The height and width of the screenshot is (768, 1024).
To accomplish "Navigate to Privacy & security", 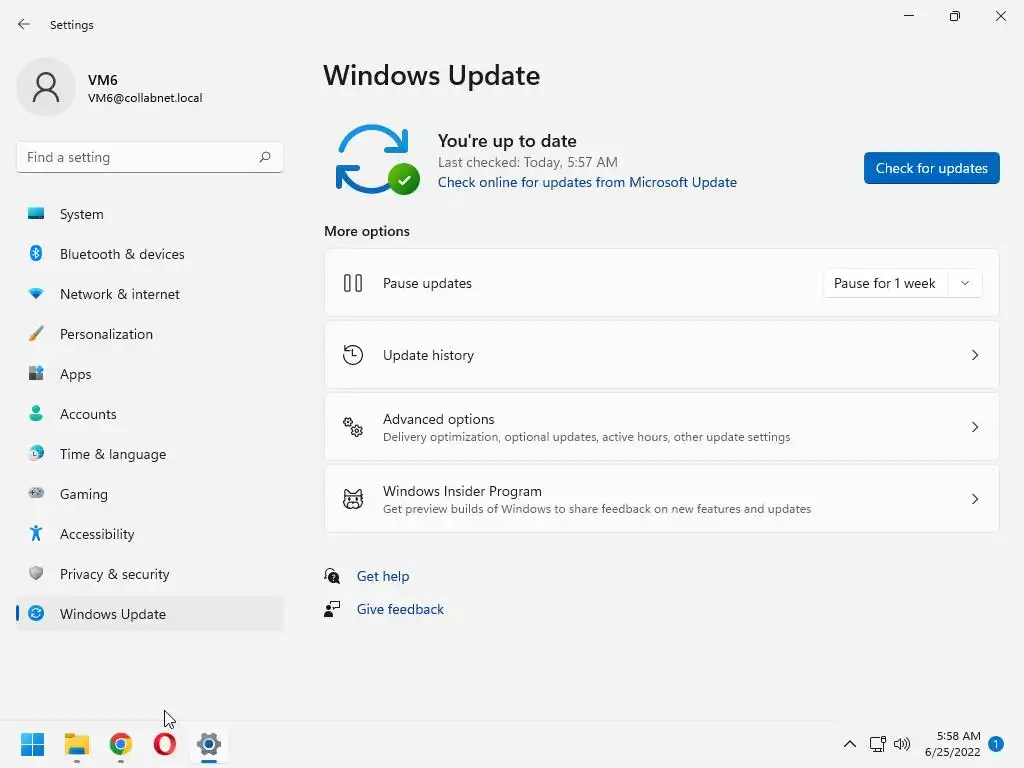I will [150, 573].
